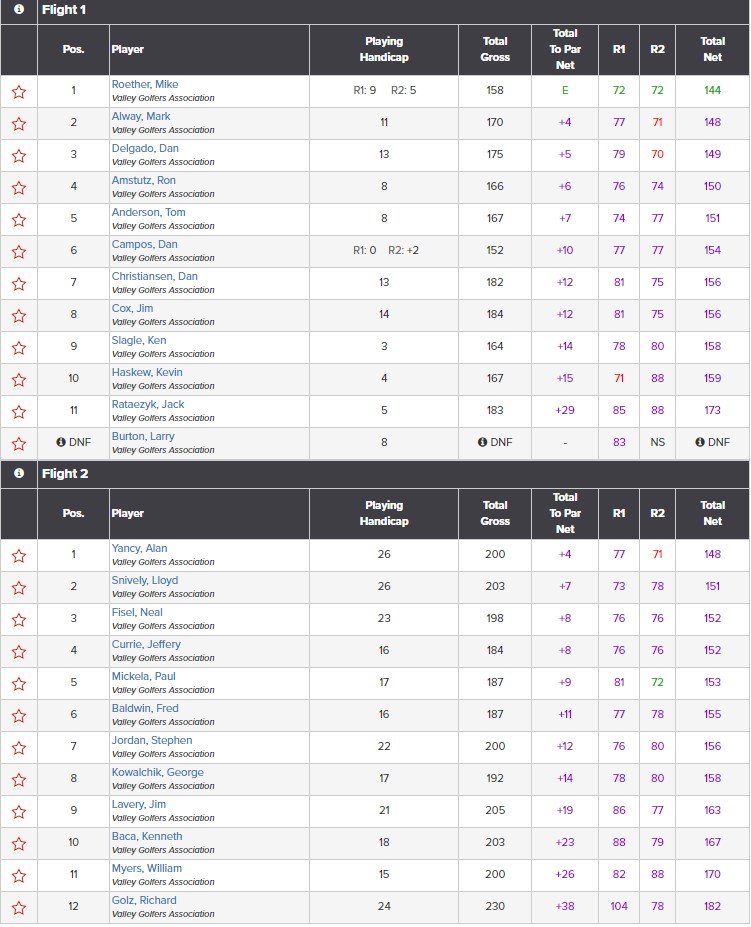751x927 pixels.
Task: Star Dan Campos as a favorite
Action: [x=19, y=252]
